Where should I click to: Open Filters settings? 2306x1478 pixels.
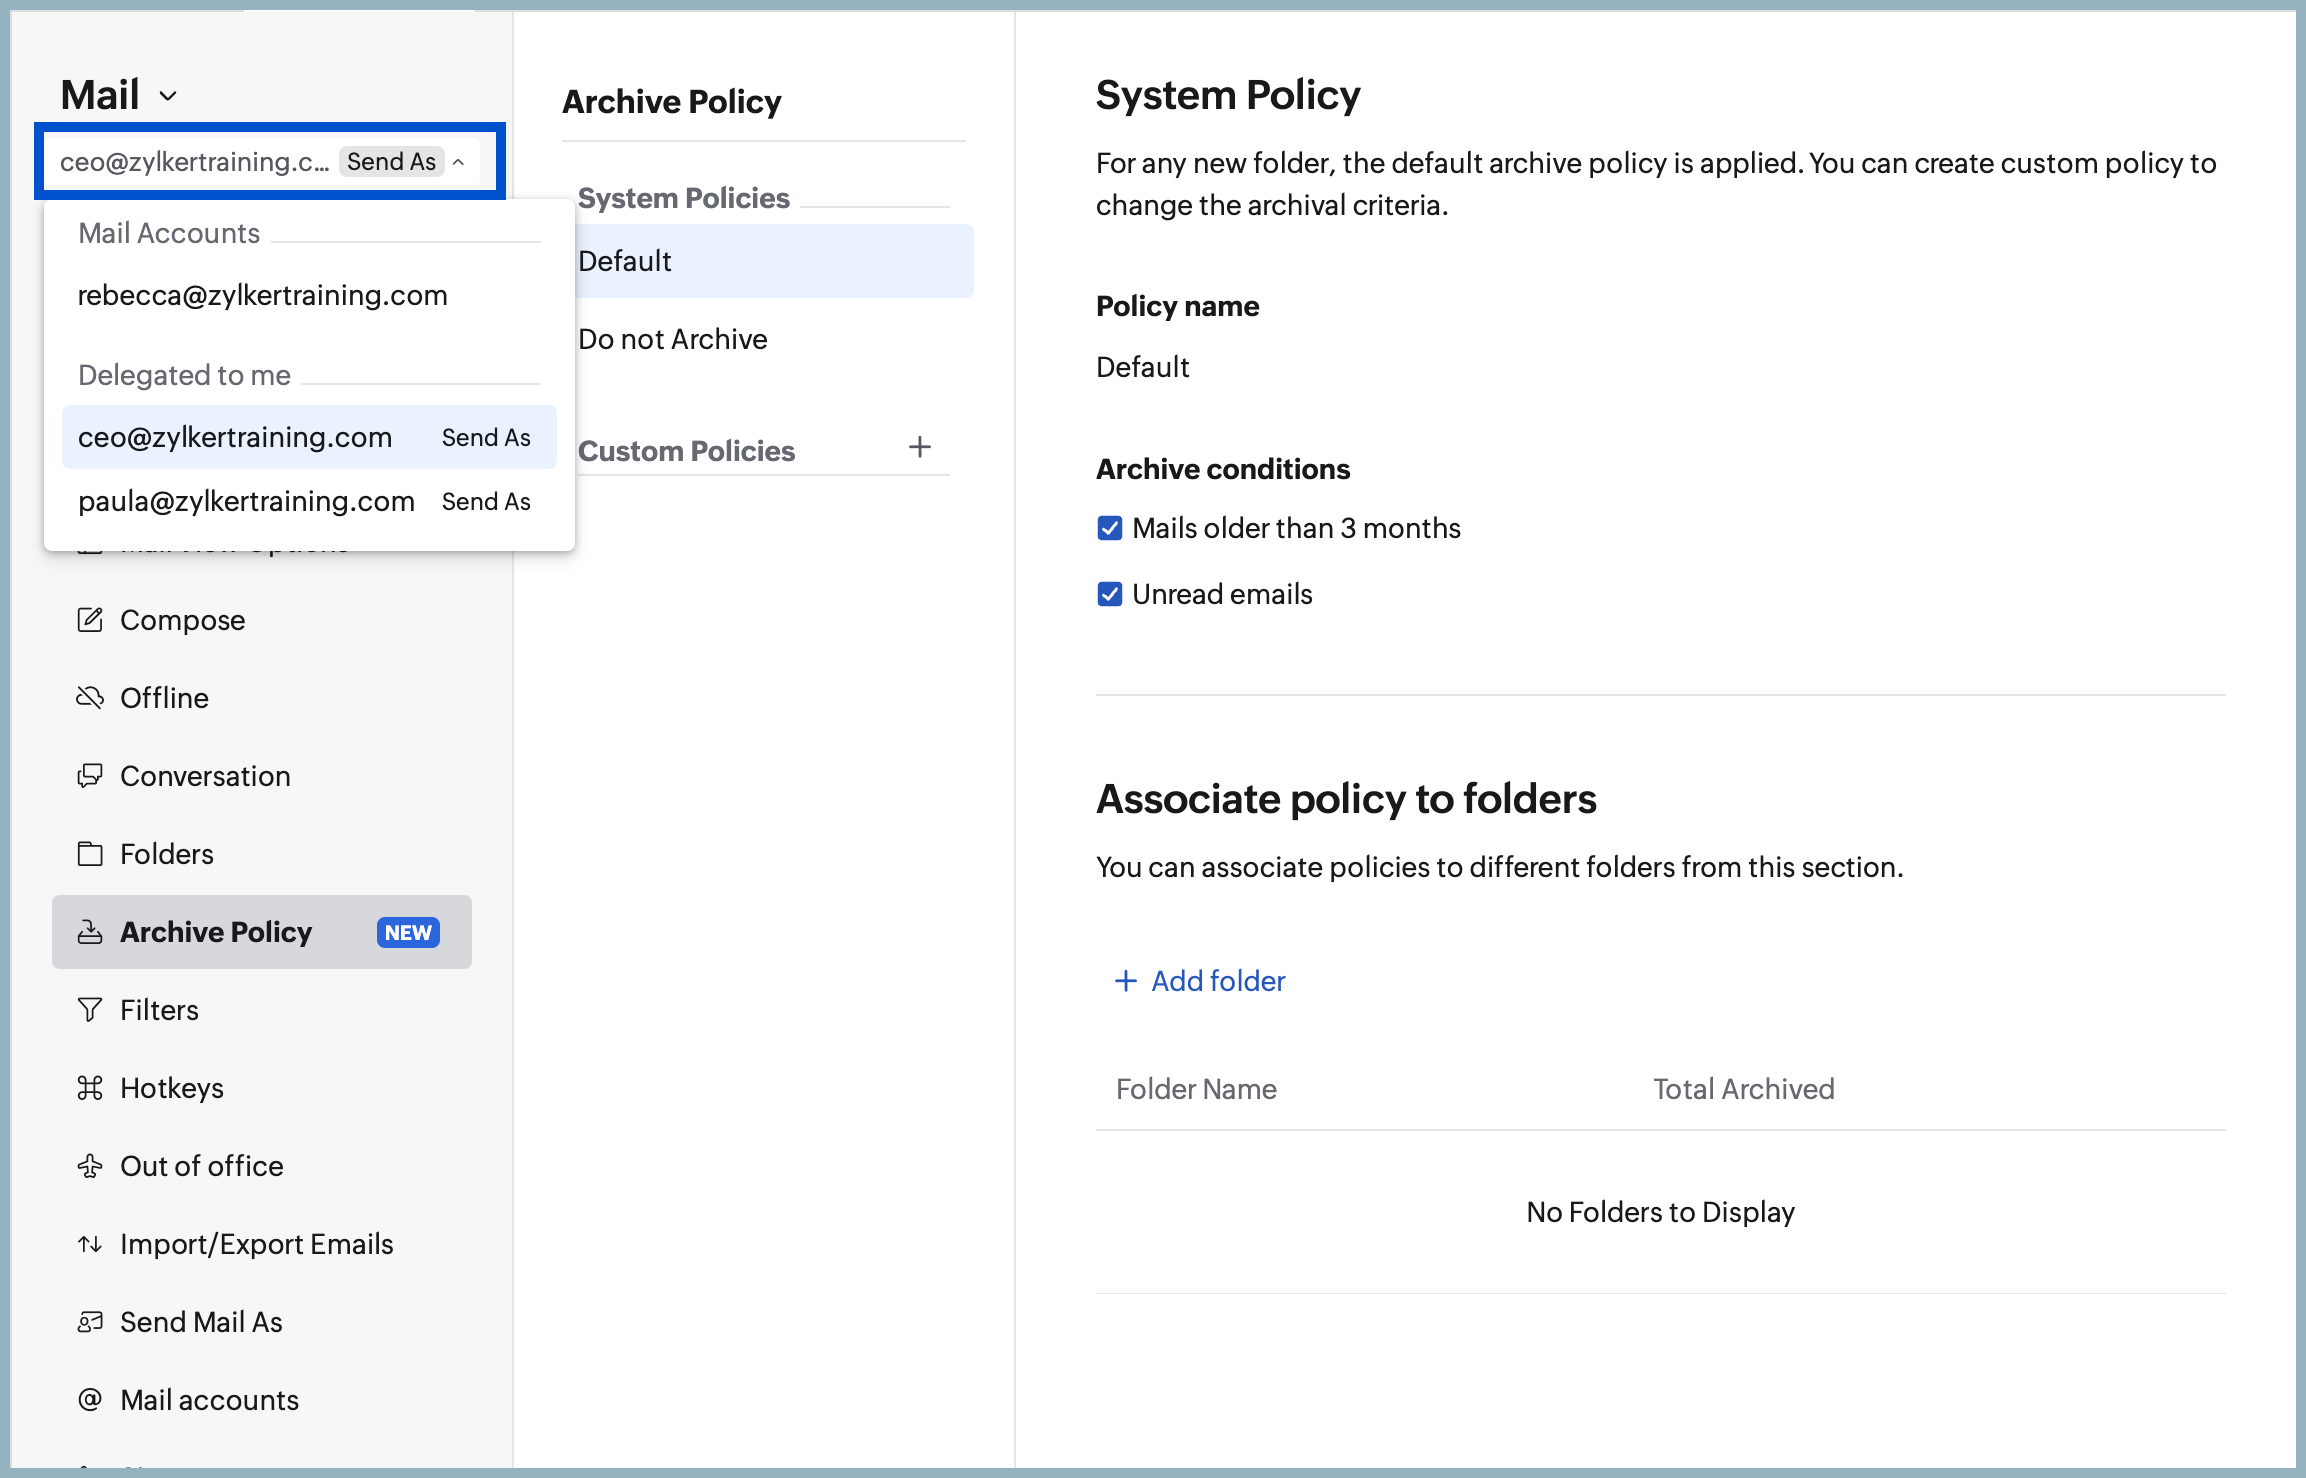[x=262, y=1010]
